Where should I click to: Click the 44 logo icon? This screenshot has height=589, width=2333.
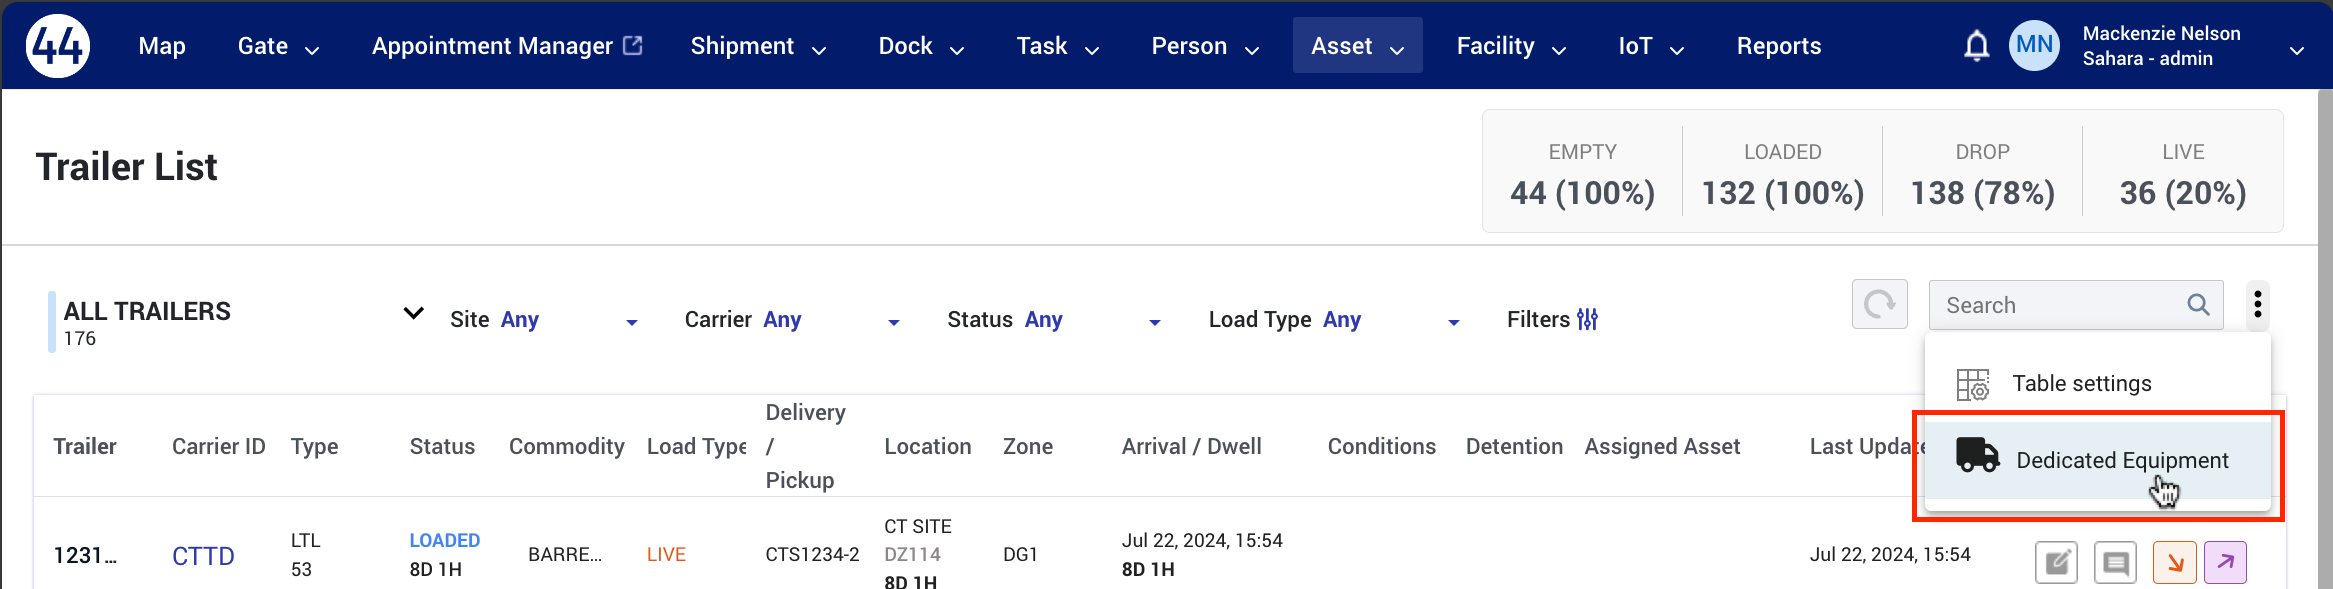point(58,46)
